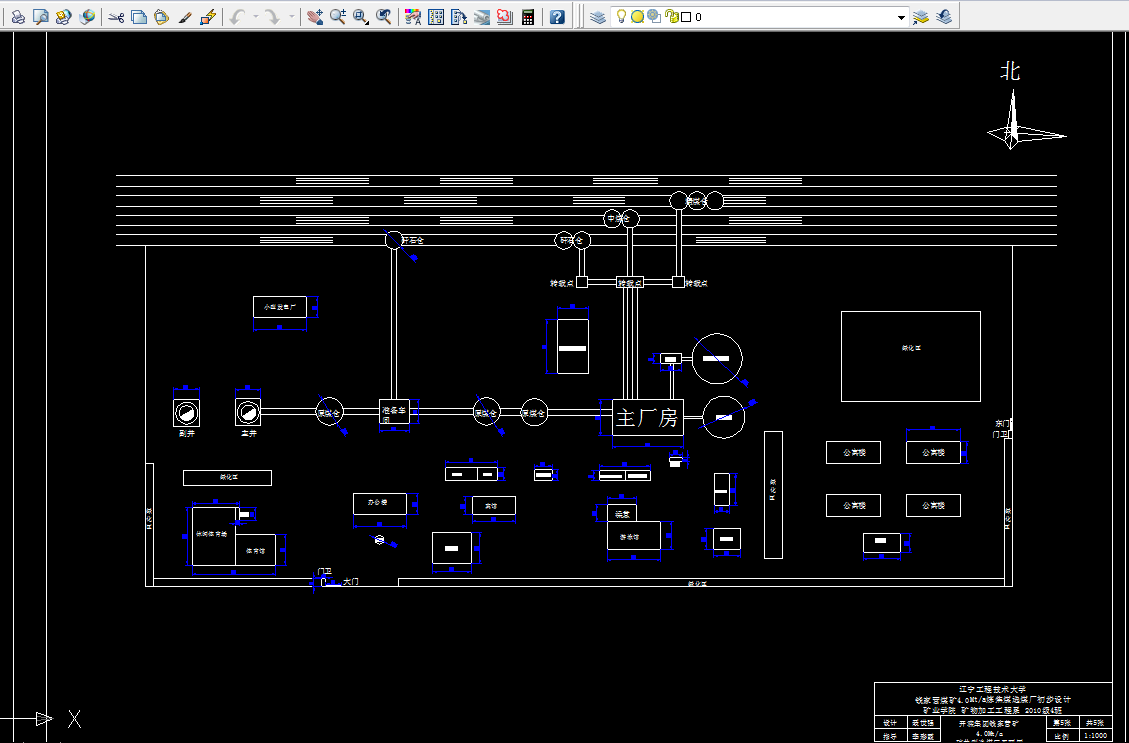Open the QuickCalc calculator

(x=528, y=17)
